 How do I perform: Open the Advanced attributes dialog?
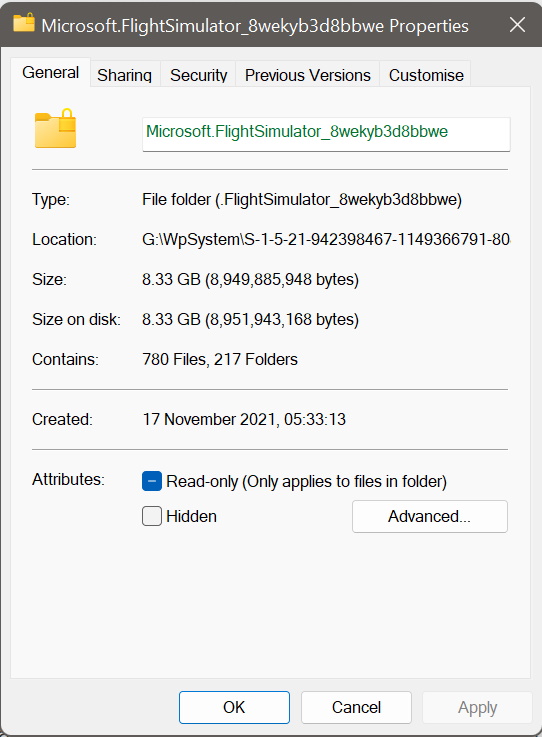tap(430, 516)
